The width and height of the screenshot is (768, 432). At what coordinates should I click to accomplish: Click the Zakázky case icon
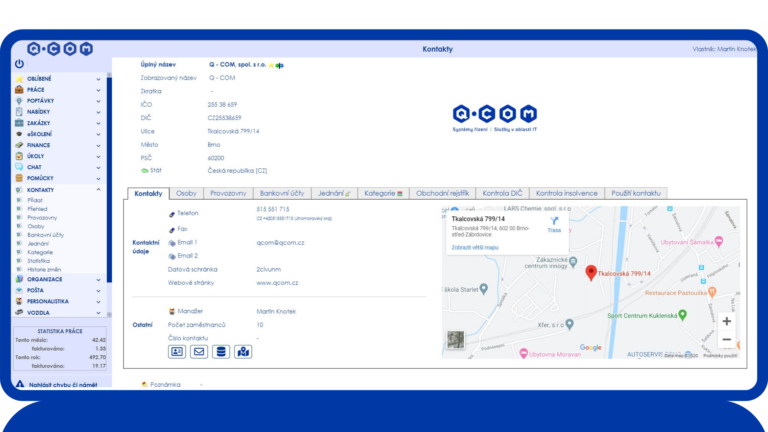click(19, 123)
